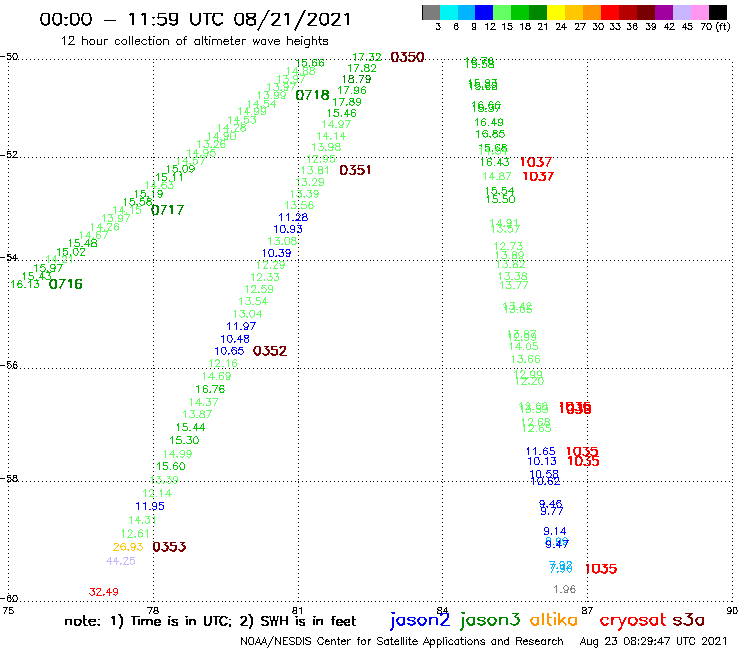
Task: Click the wave height value 17.32
Action: [367, 57]
